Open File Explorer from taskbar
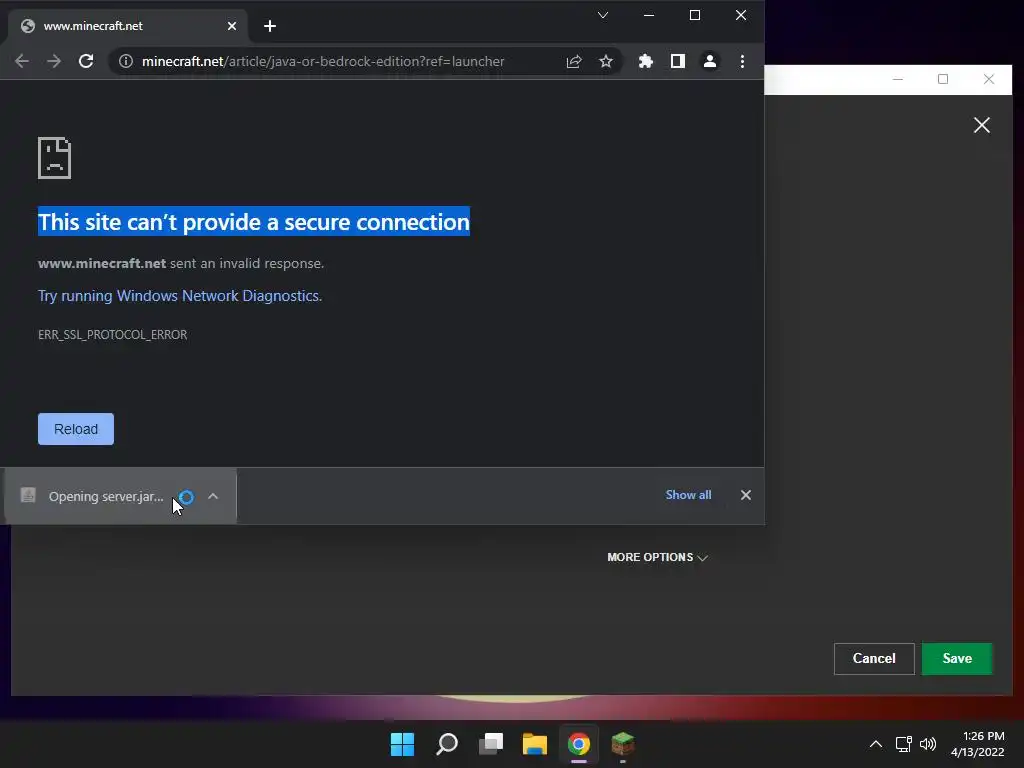Viewport: 1024px width, 768px height. [535, 744]
